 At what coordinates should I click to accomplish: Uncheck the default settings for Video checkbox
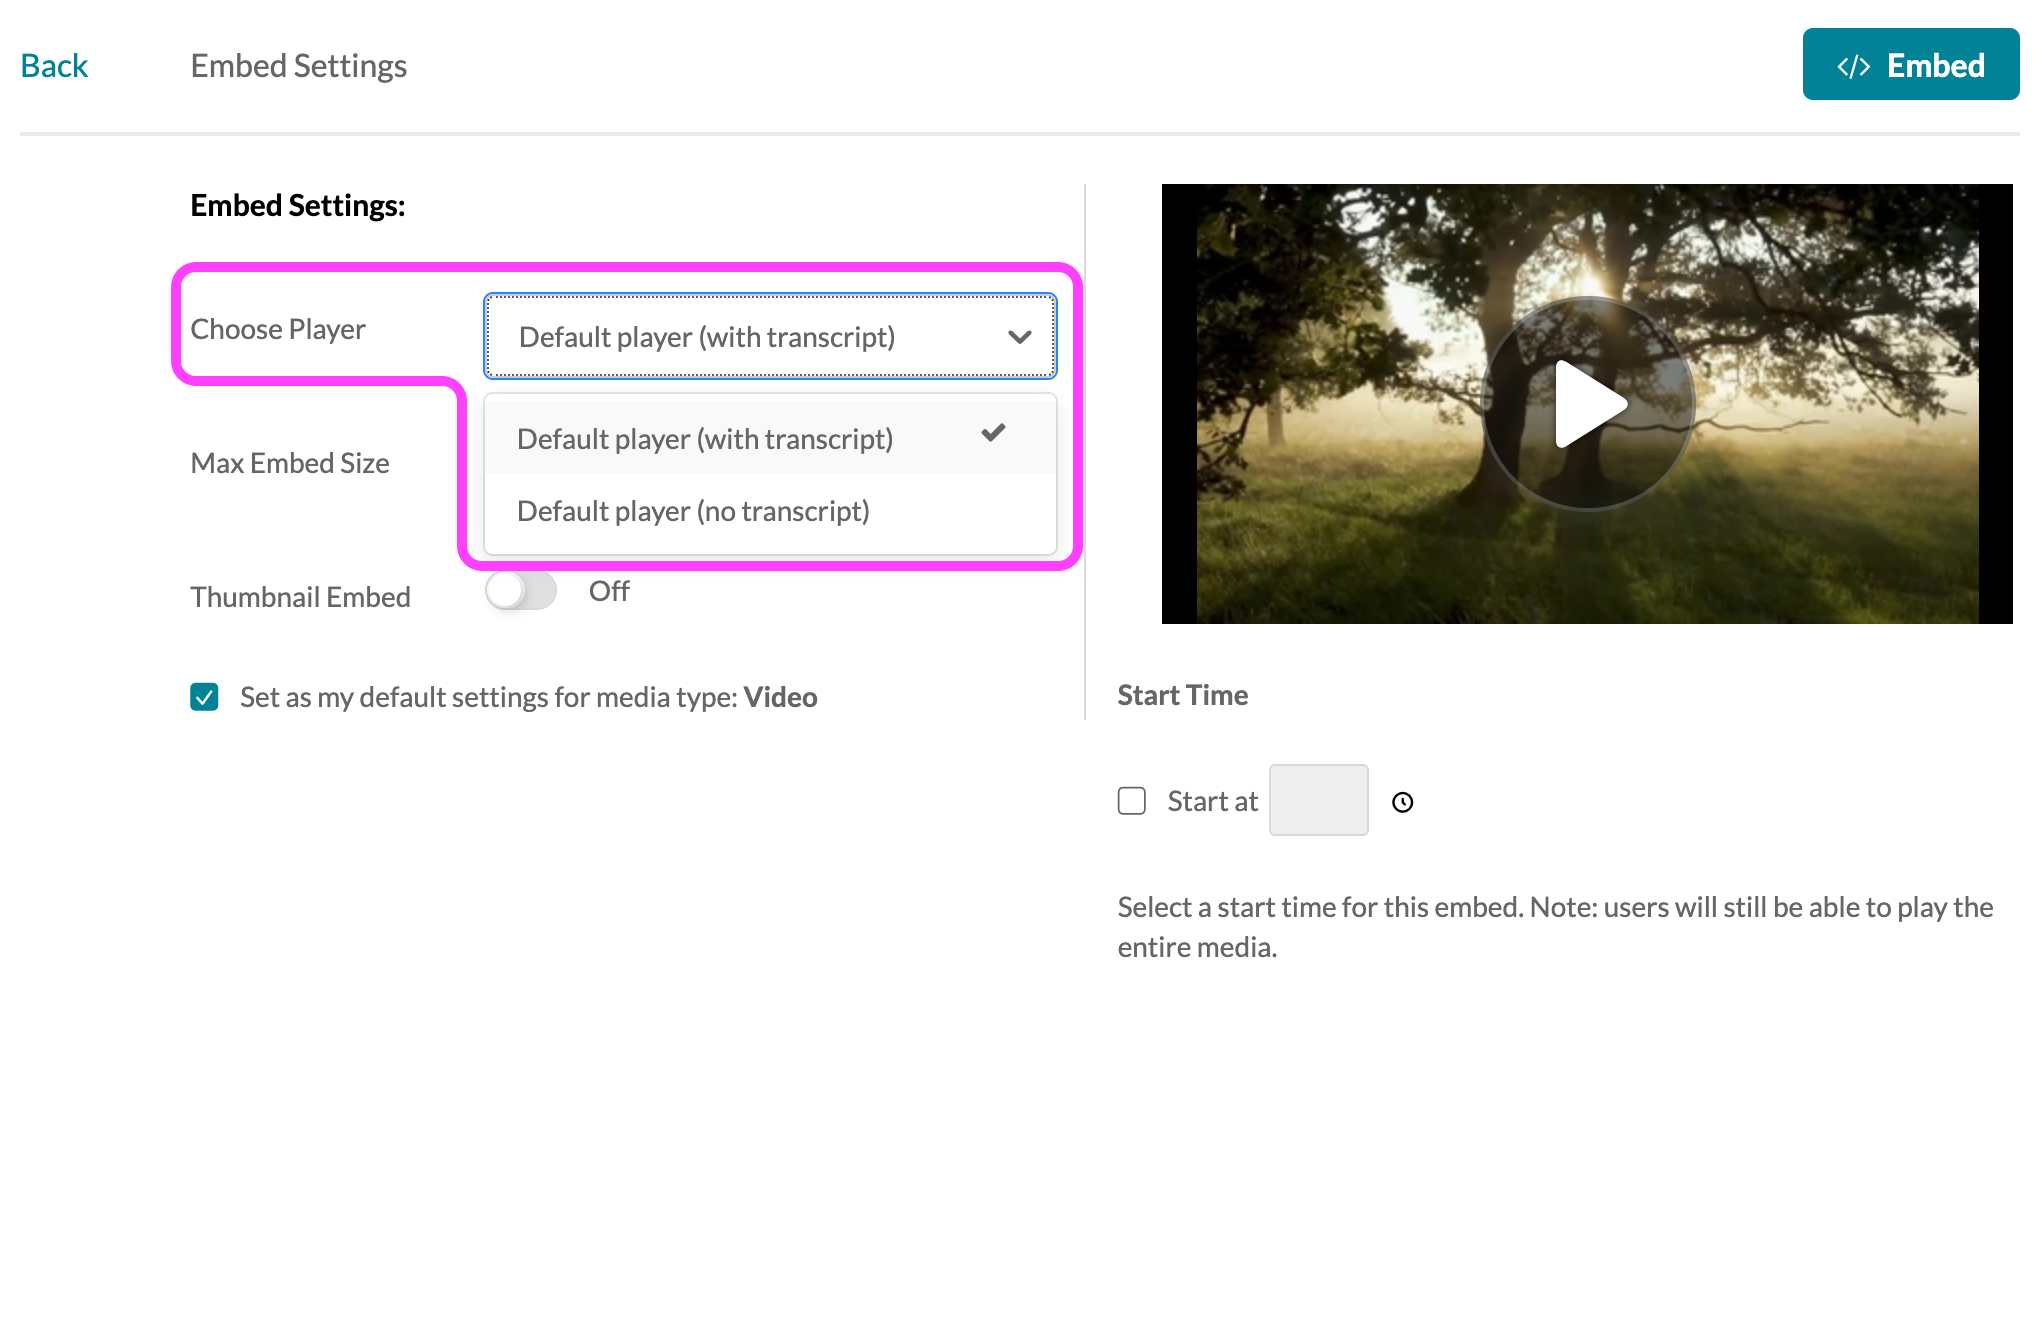click(x=205, y=697)
